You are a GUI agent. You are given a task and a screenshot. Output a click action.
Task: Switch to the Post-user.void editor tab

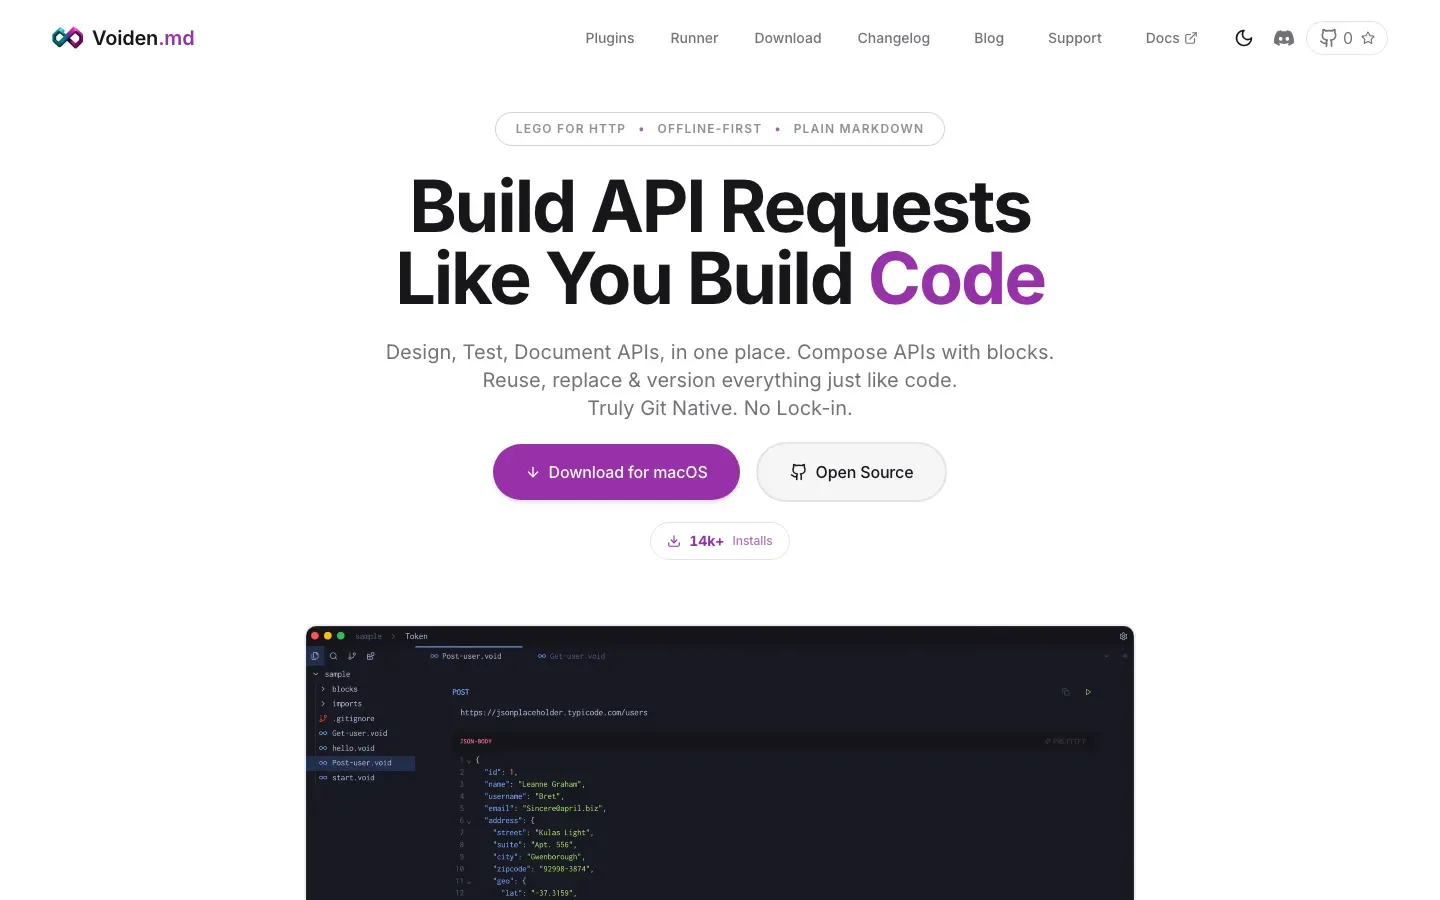coord(467,656)
